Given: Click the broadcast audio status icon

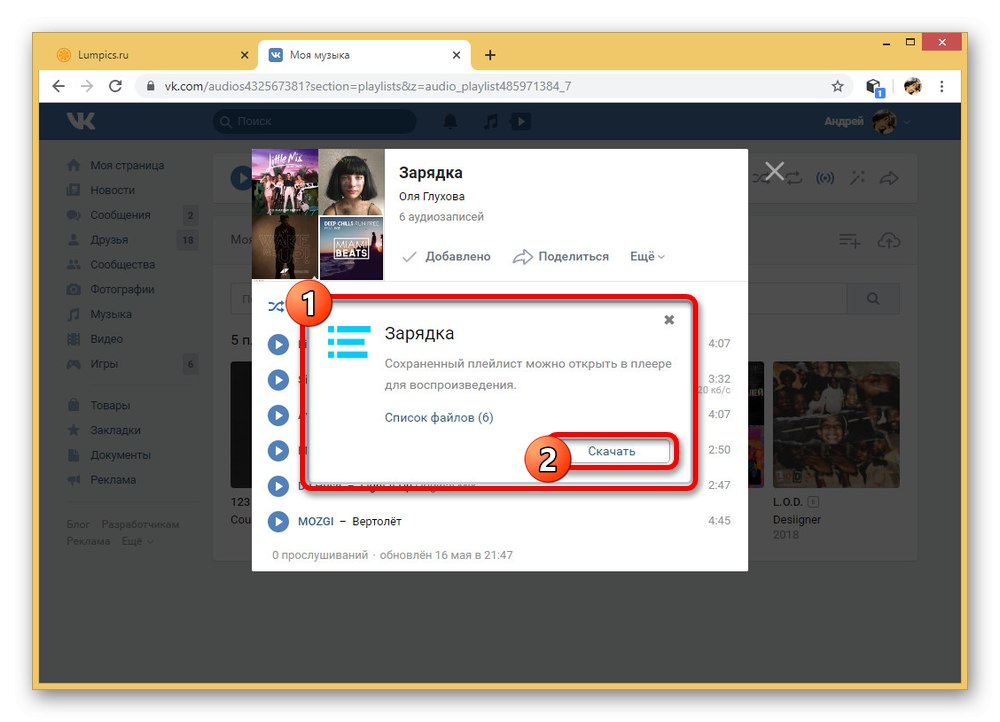Looking at the screenshot, I should pos(825,178).
